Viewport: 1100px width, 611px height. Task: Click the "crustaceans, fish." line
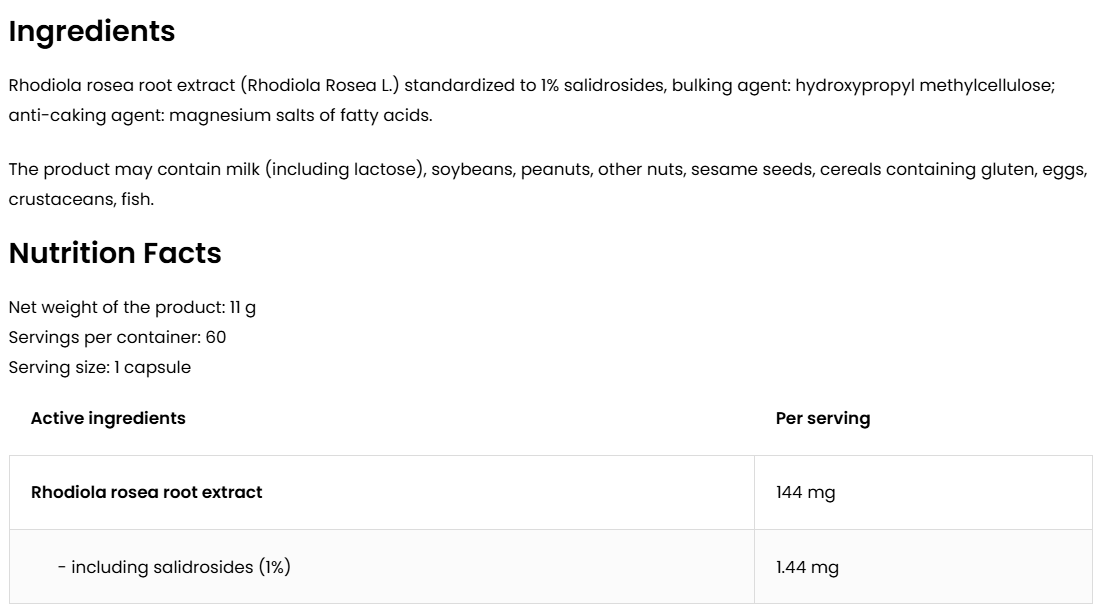(x=81, y=199)
